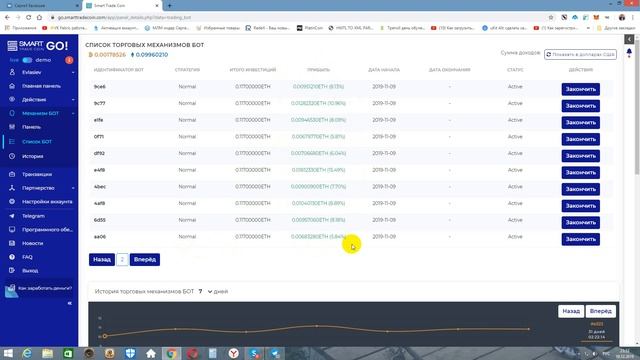Click the Smart Trade Coin GO! logo
Screen dimensions: 640x360
click(38, 46)
